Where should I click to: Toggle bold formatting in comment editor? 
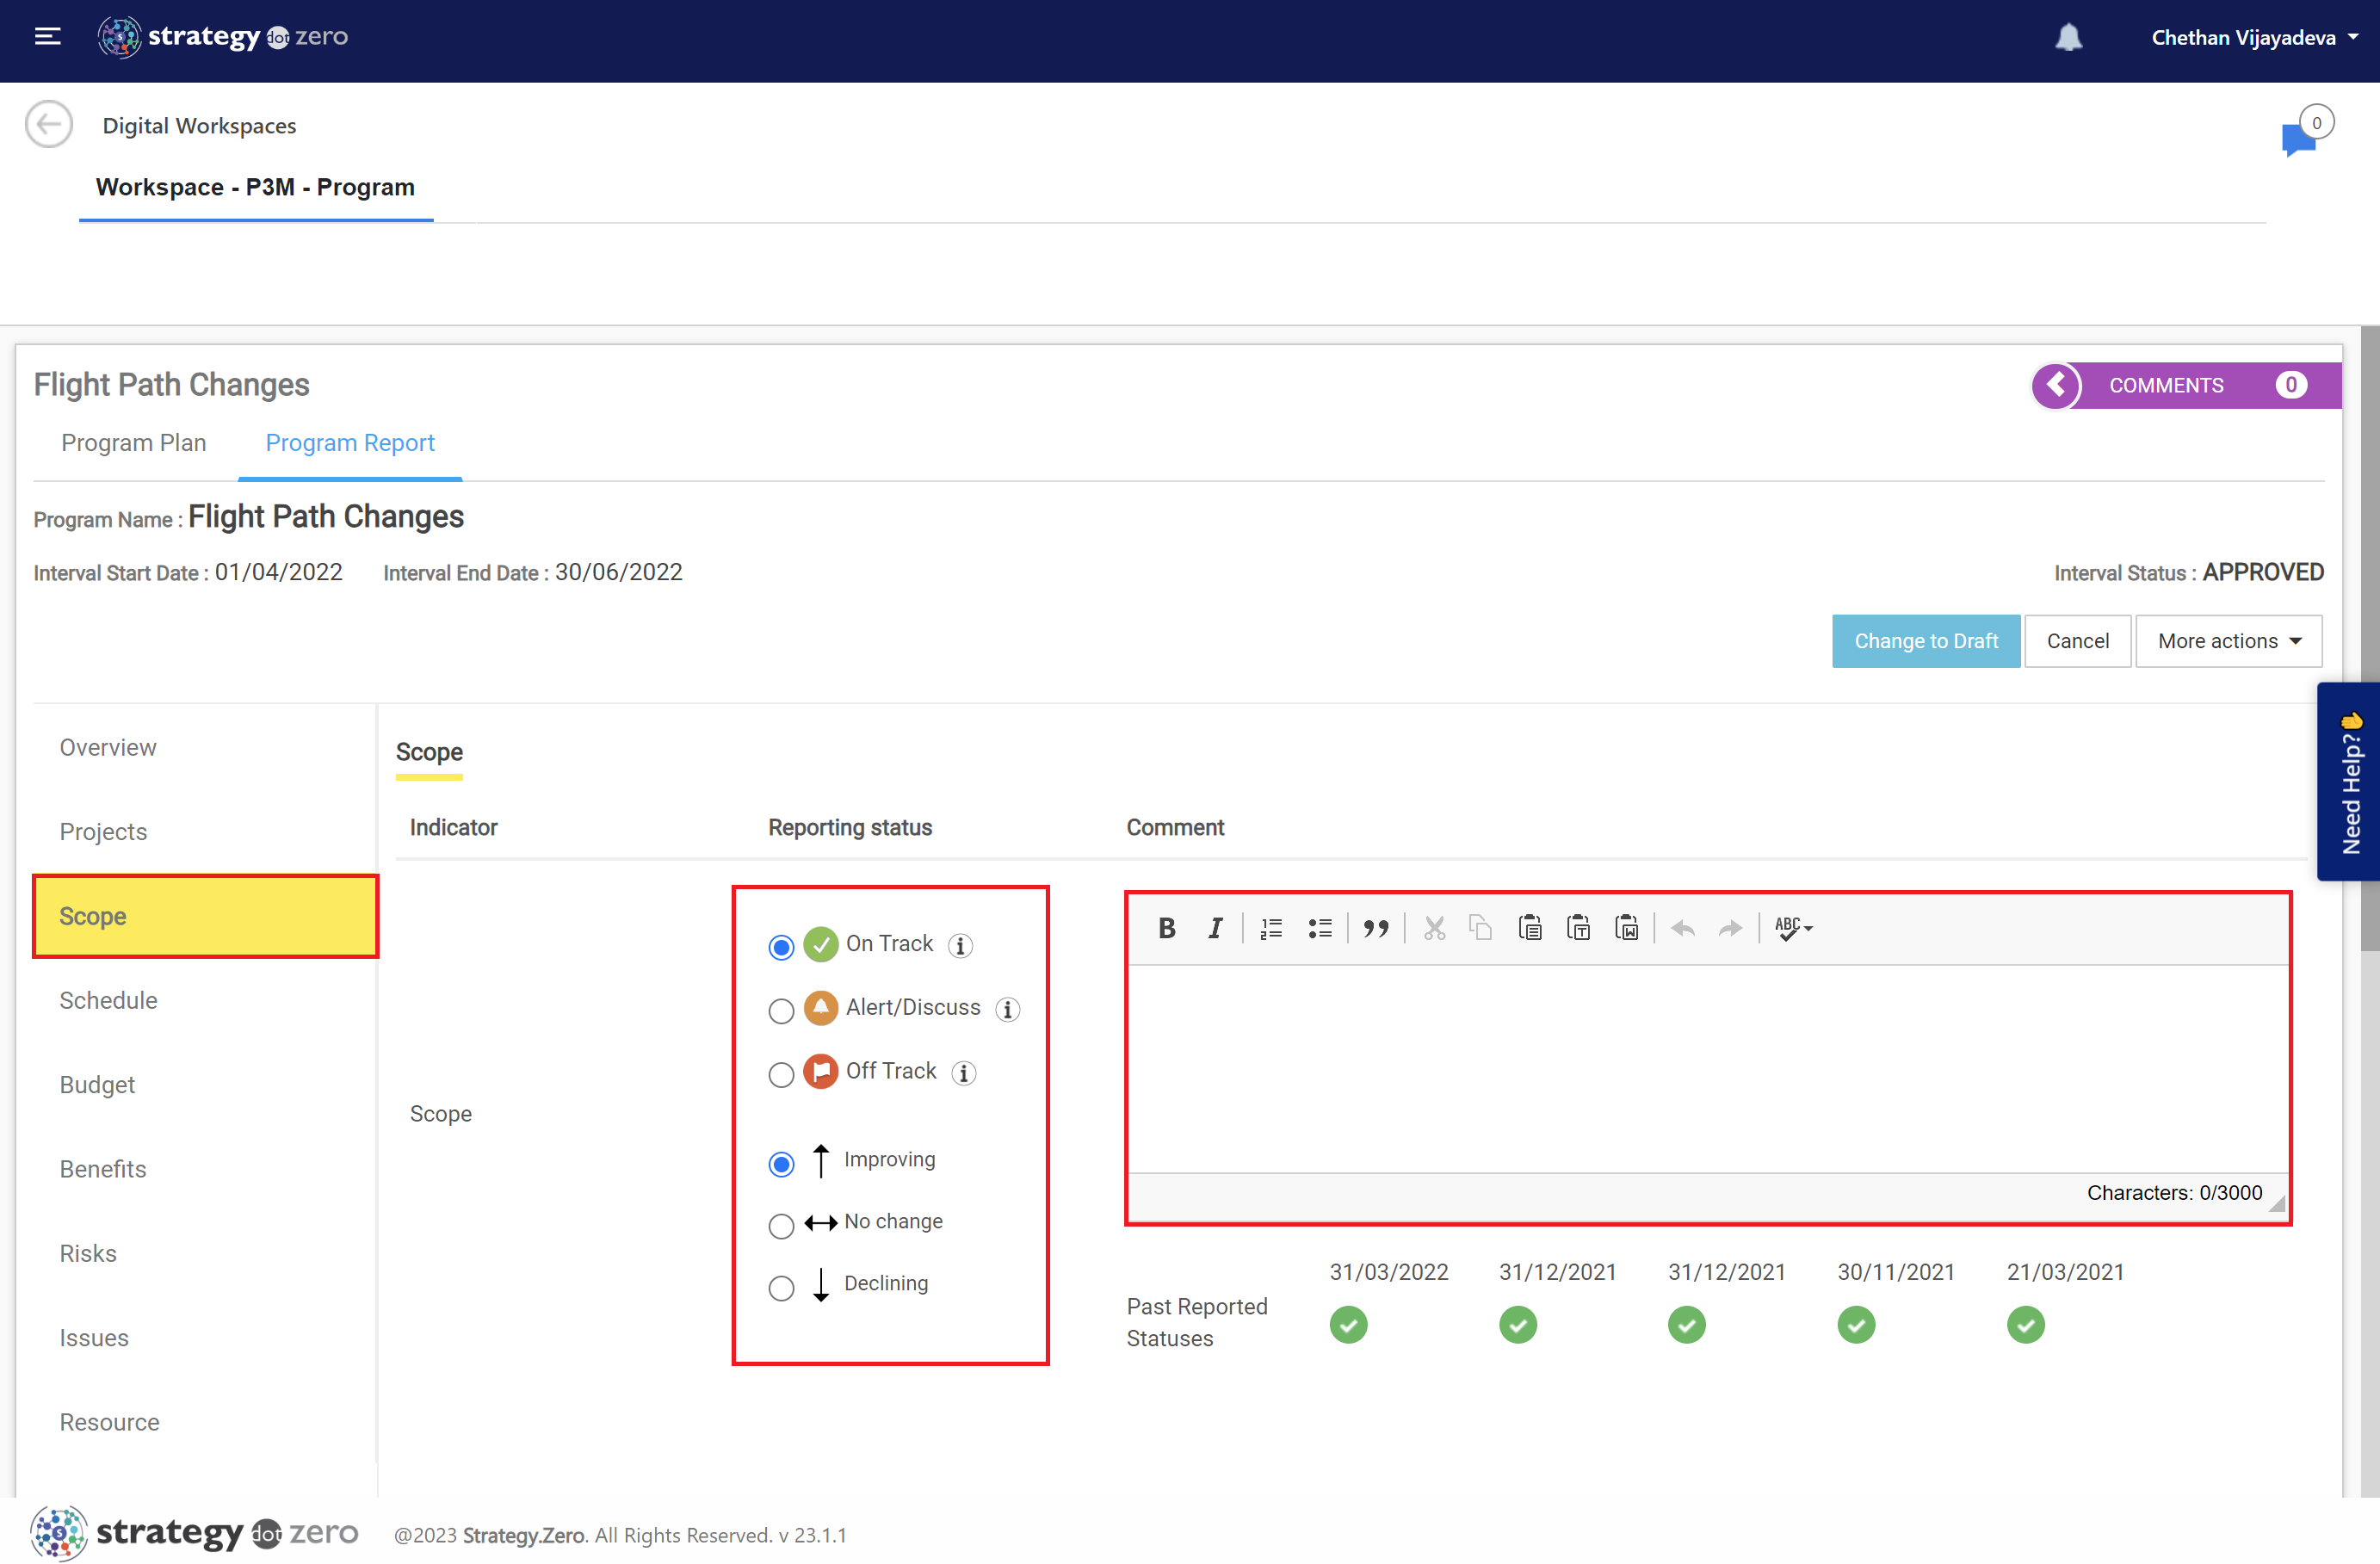(1166, 928)
